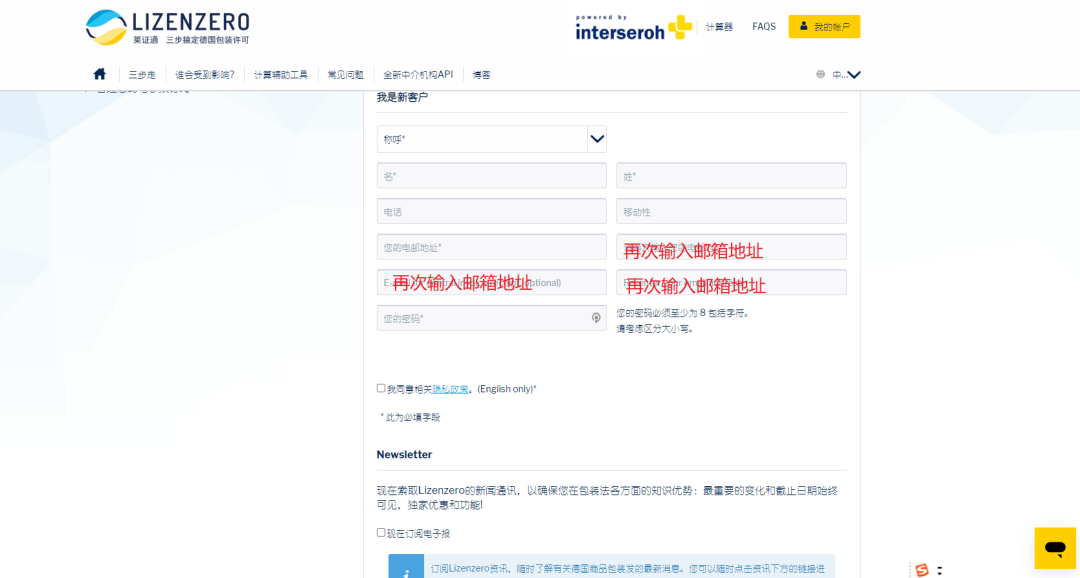1080x578 pixels.
Task: Open the salutation dropdown arrow icon
Action: click(x=597, y=139)
